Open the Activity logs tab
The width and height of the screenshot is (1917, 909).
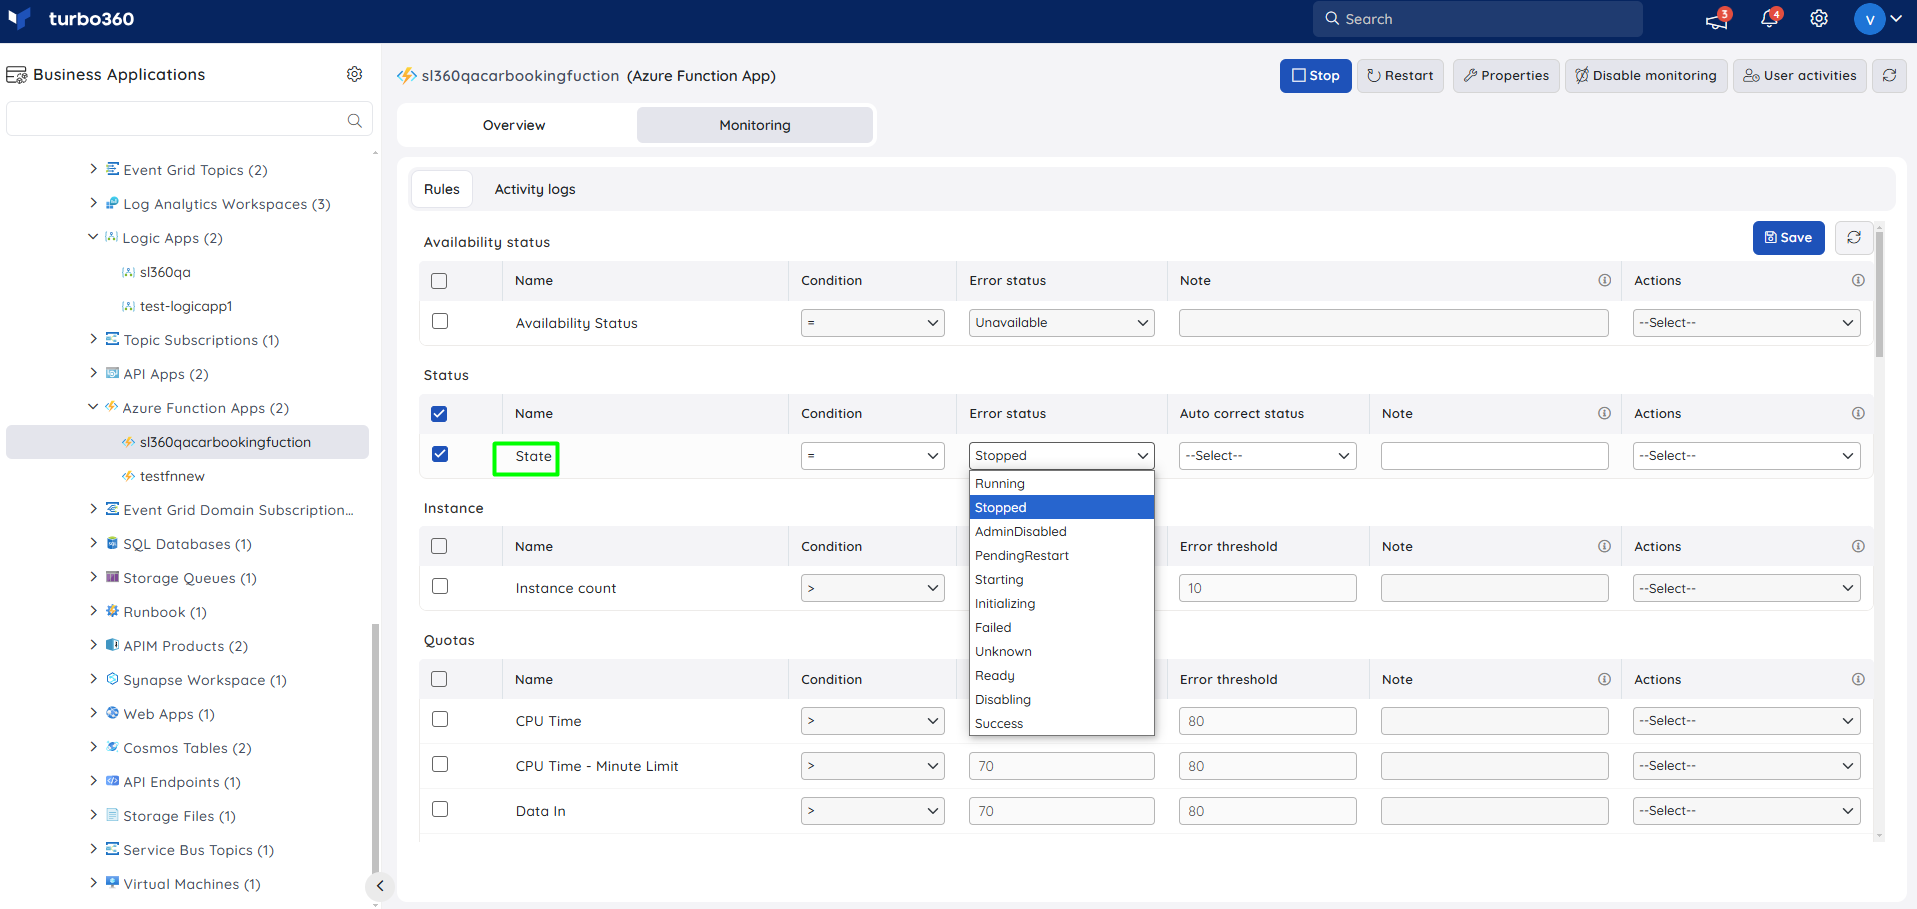(535, 190)
